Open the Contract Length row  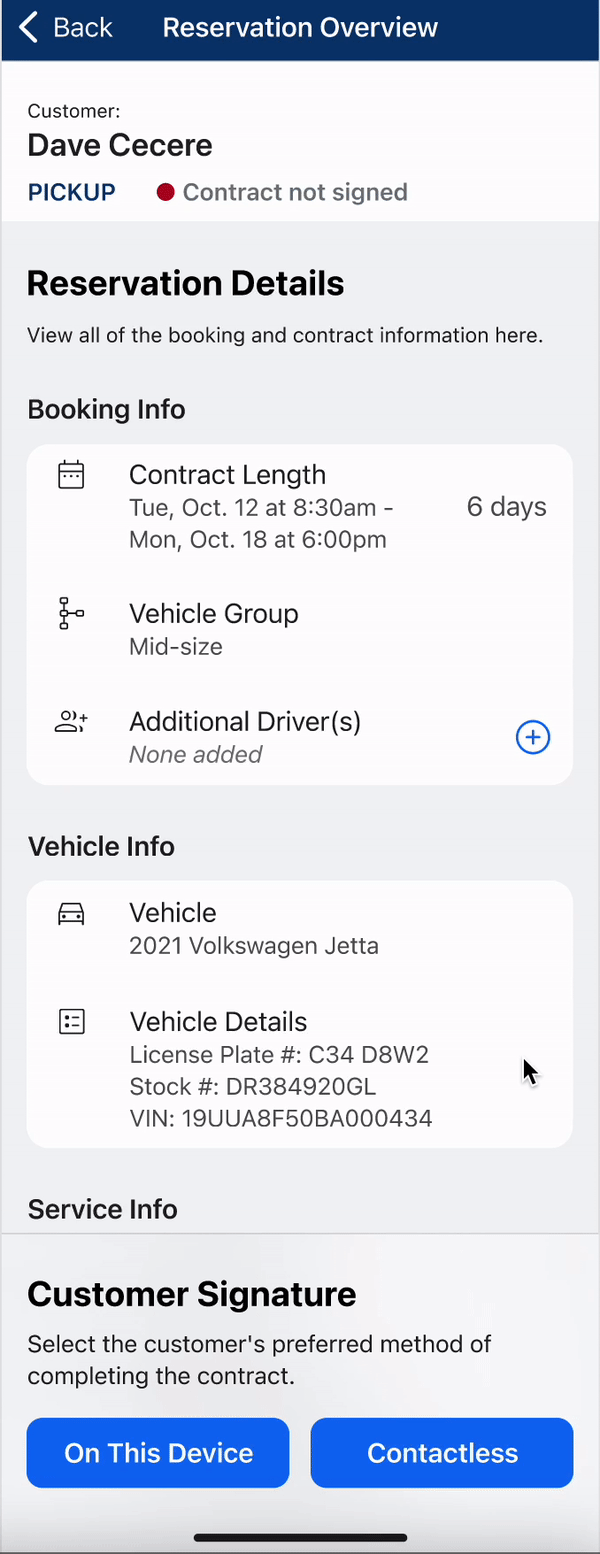point(300,506)
